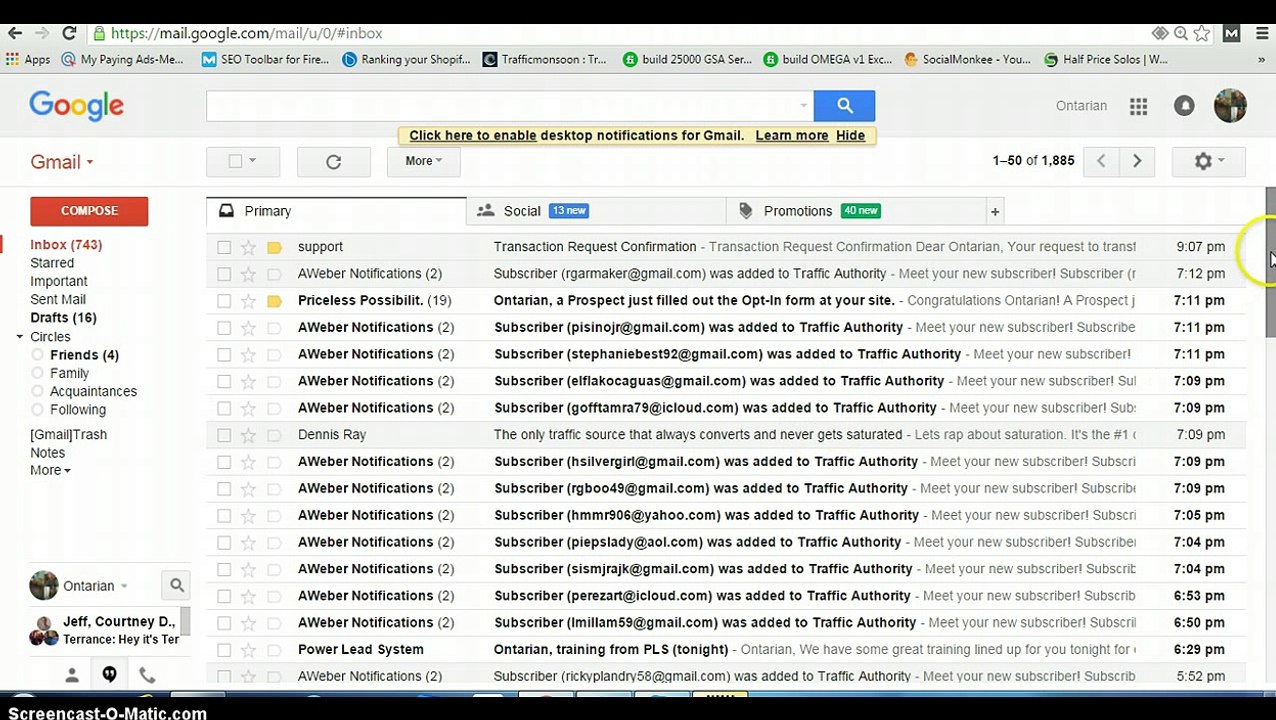This screenshot has width=1276, height=720.
Task: Add a new inbox tab with plus icon
Action: coord(995,211)
